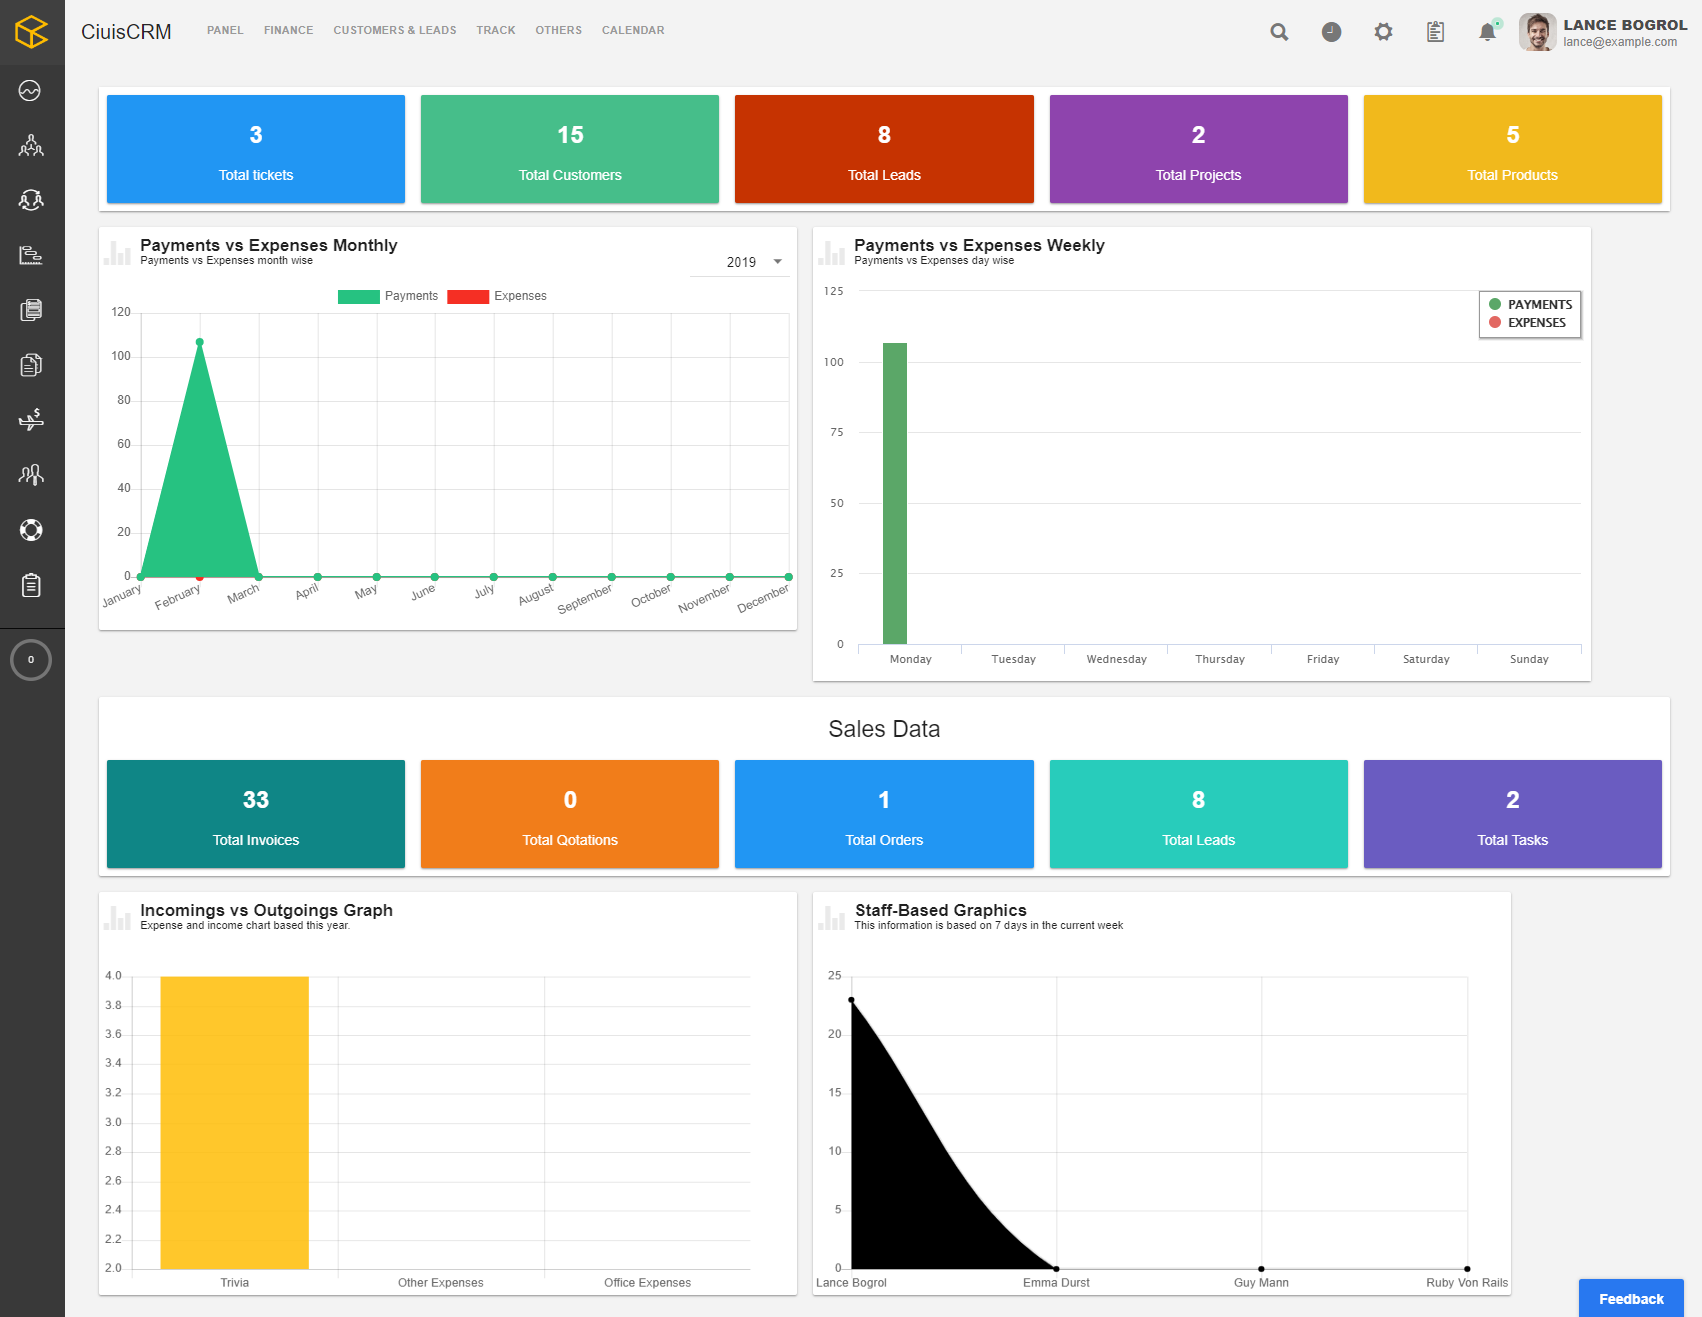The image size is (1702, 1317).
Task: Open the 2019 year dropdown
Action: [741, 261]
